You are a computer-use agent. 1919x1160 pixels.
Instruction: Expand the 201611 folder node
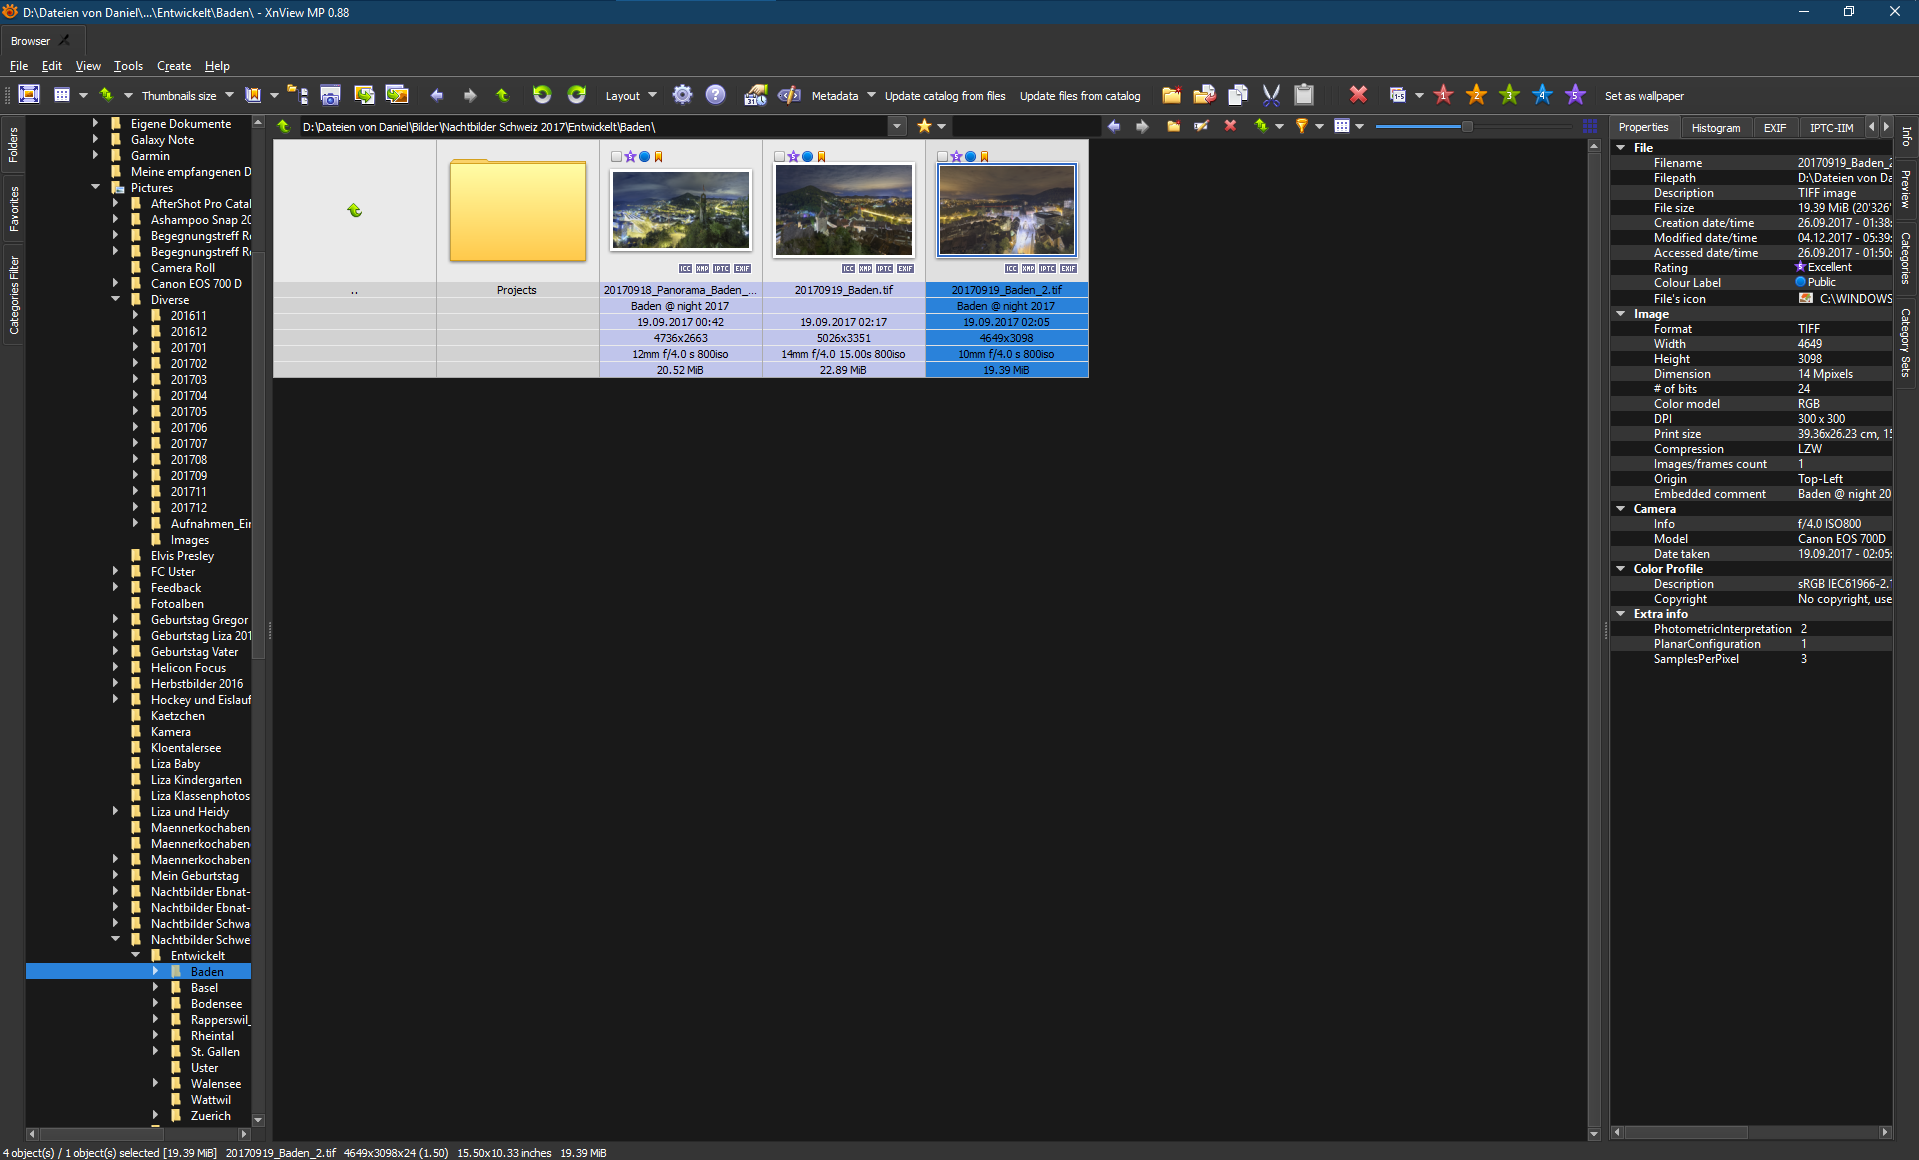pyautogui.click(x=136, y=315)
